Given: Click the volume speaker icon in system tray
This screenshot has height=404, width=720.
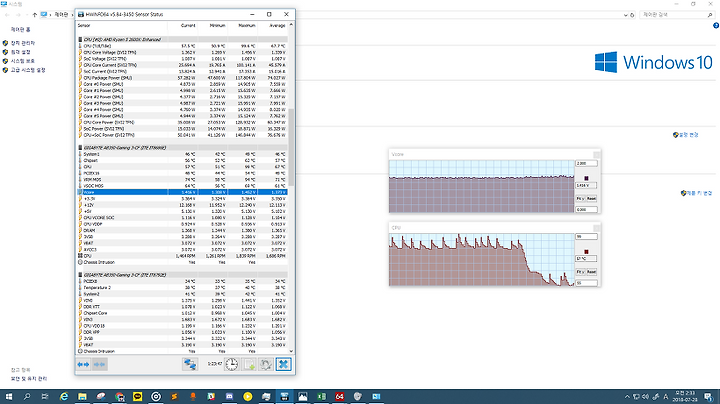Looking at the screenshot, I should click(646, 397).
